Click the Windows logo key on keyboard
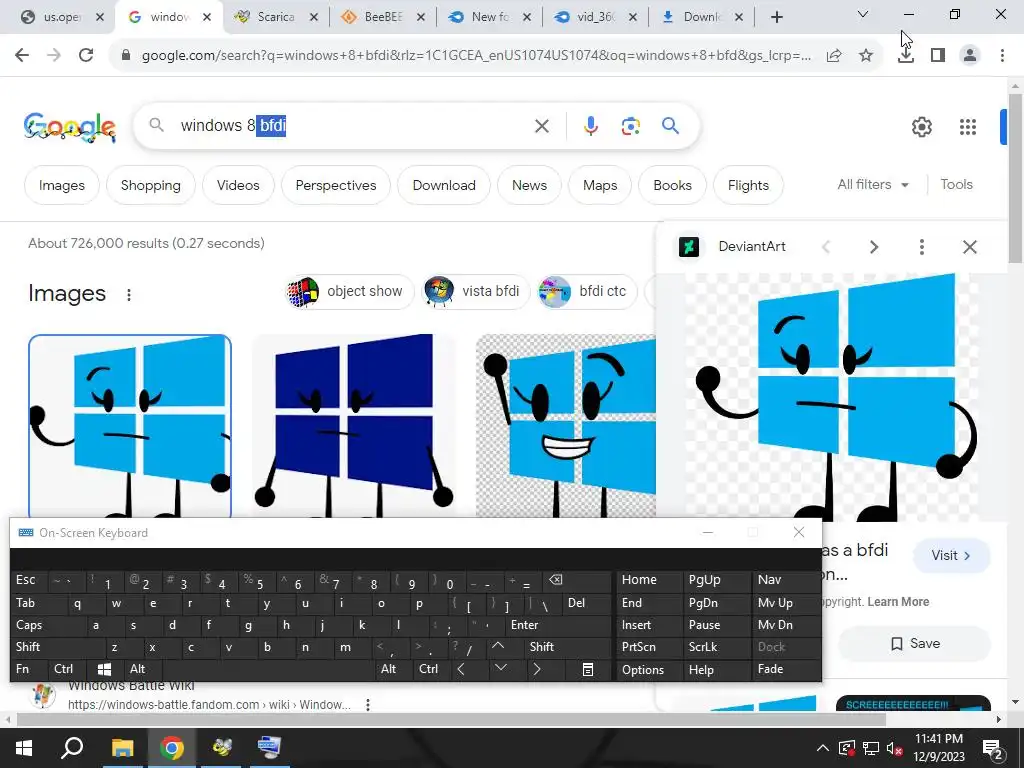The image size is (1024, 768). pyautogui.click(x=104, y=669)
